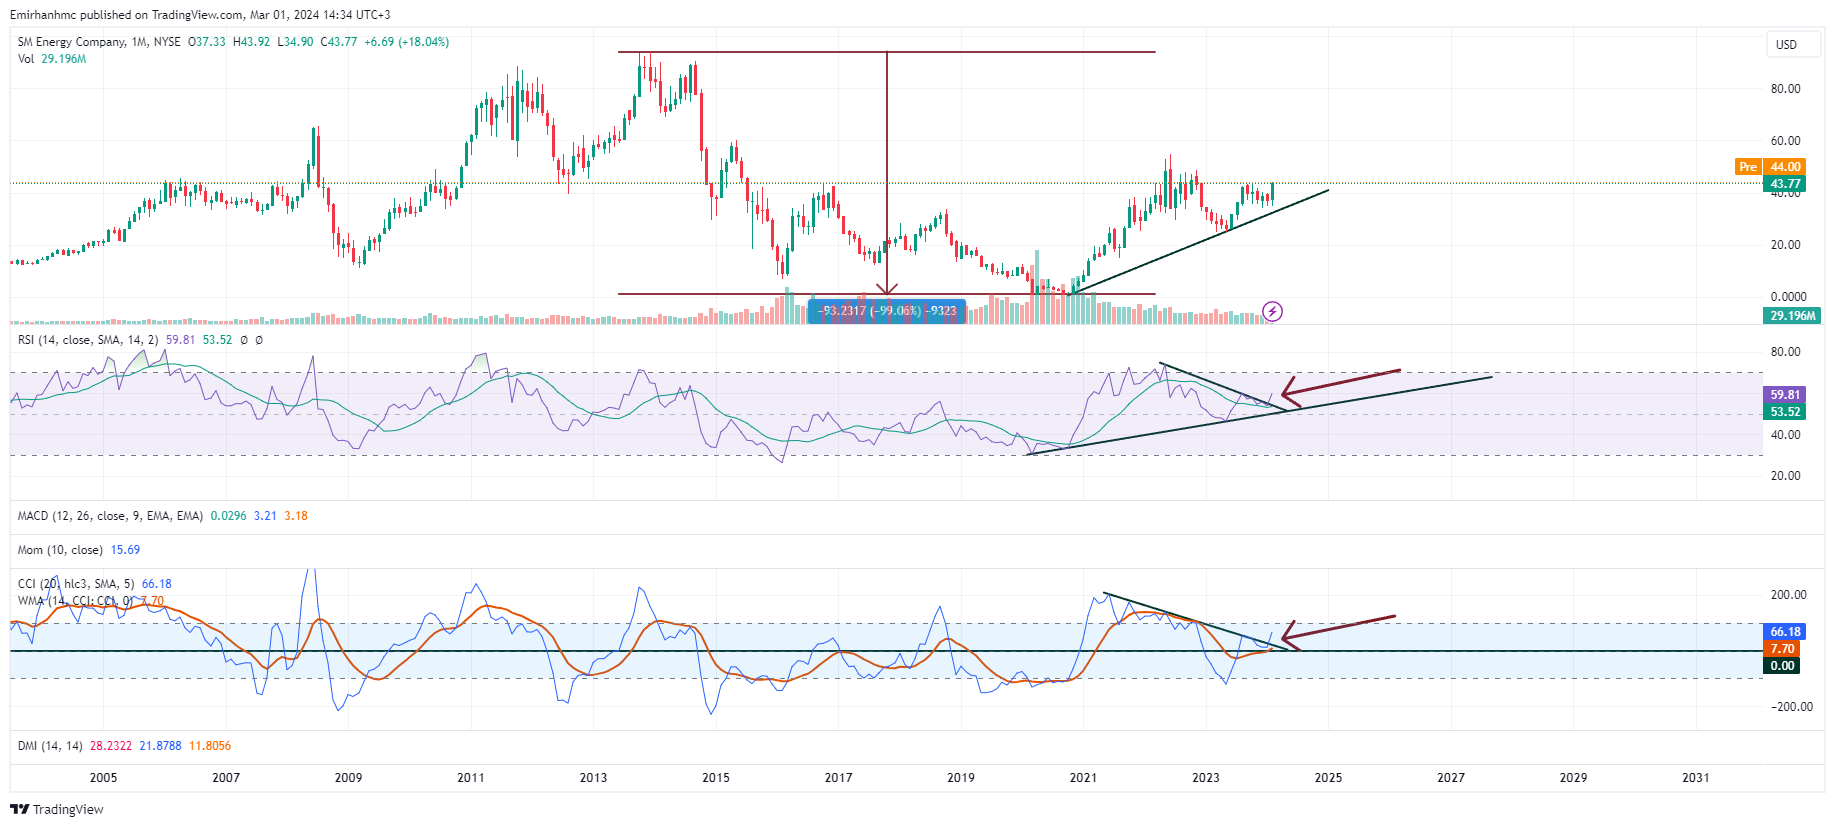Click the 53.52 RSI SMA value tag
Screen dimensions: 1835x827
1785,412
